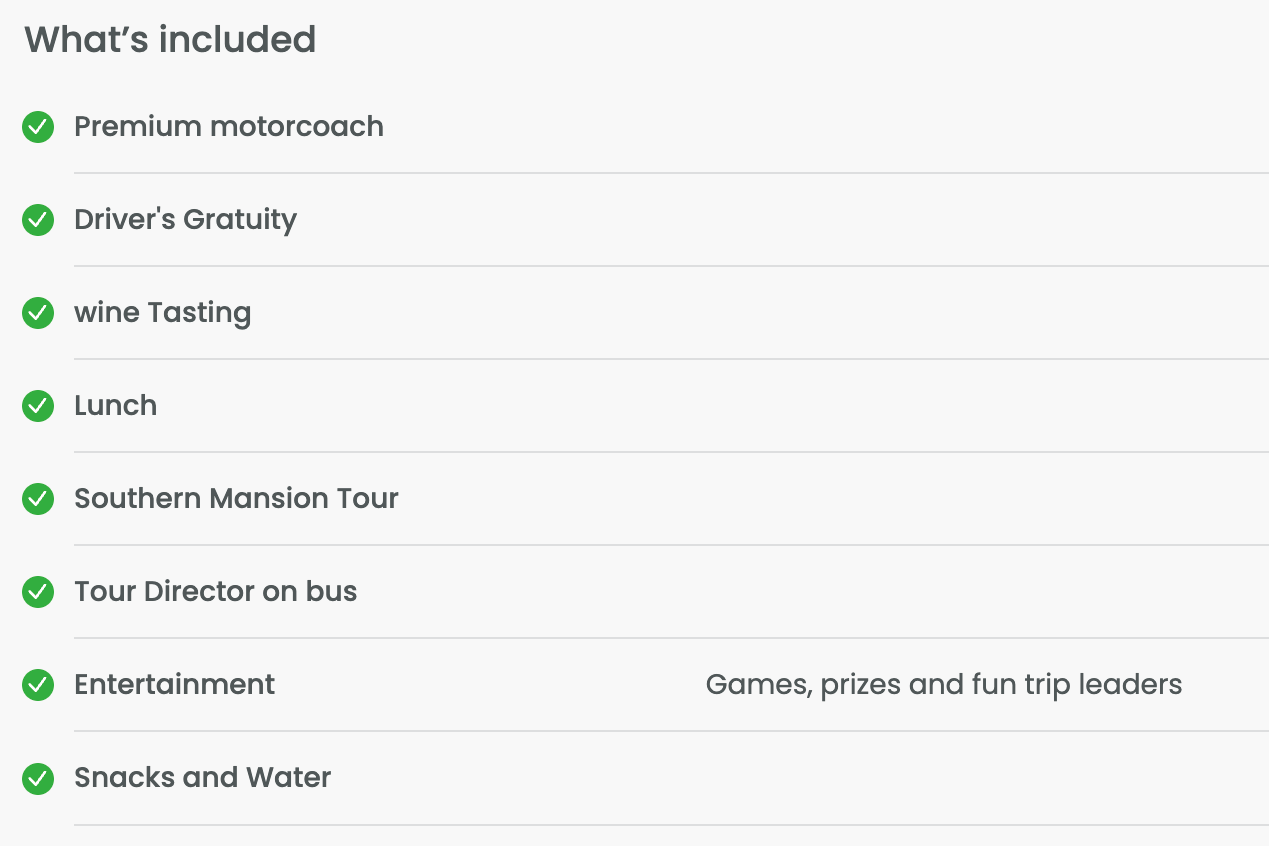1269x846 pixels.
Task: Click the Snacks and Water text
Action: pos(202,778)
